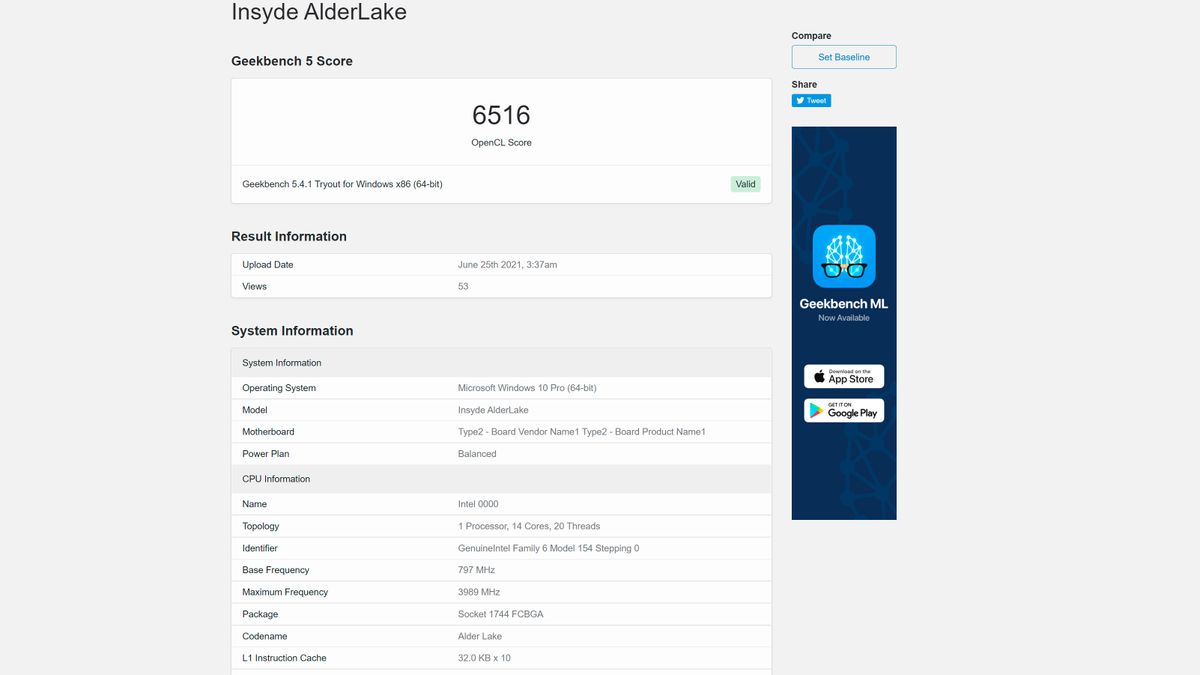
Task: Click the Views count row
Action: (x=501, y=286)
